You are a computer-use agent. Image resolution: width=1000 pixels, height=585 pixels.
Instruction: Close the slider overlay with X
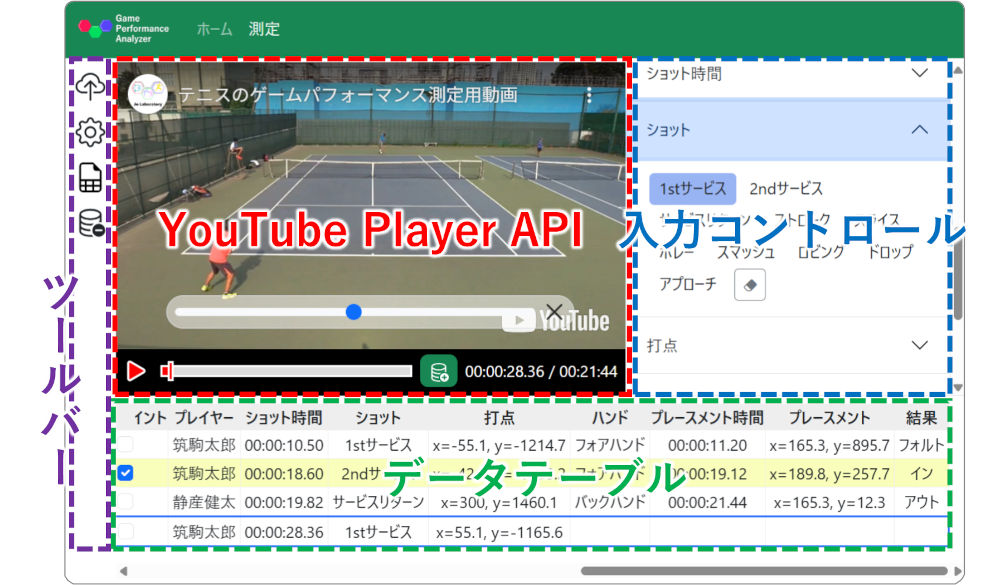click(x=553, y=311)
